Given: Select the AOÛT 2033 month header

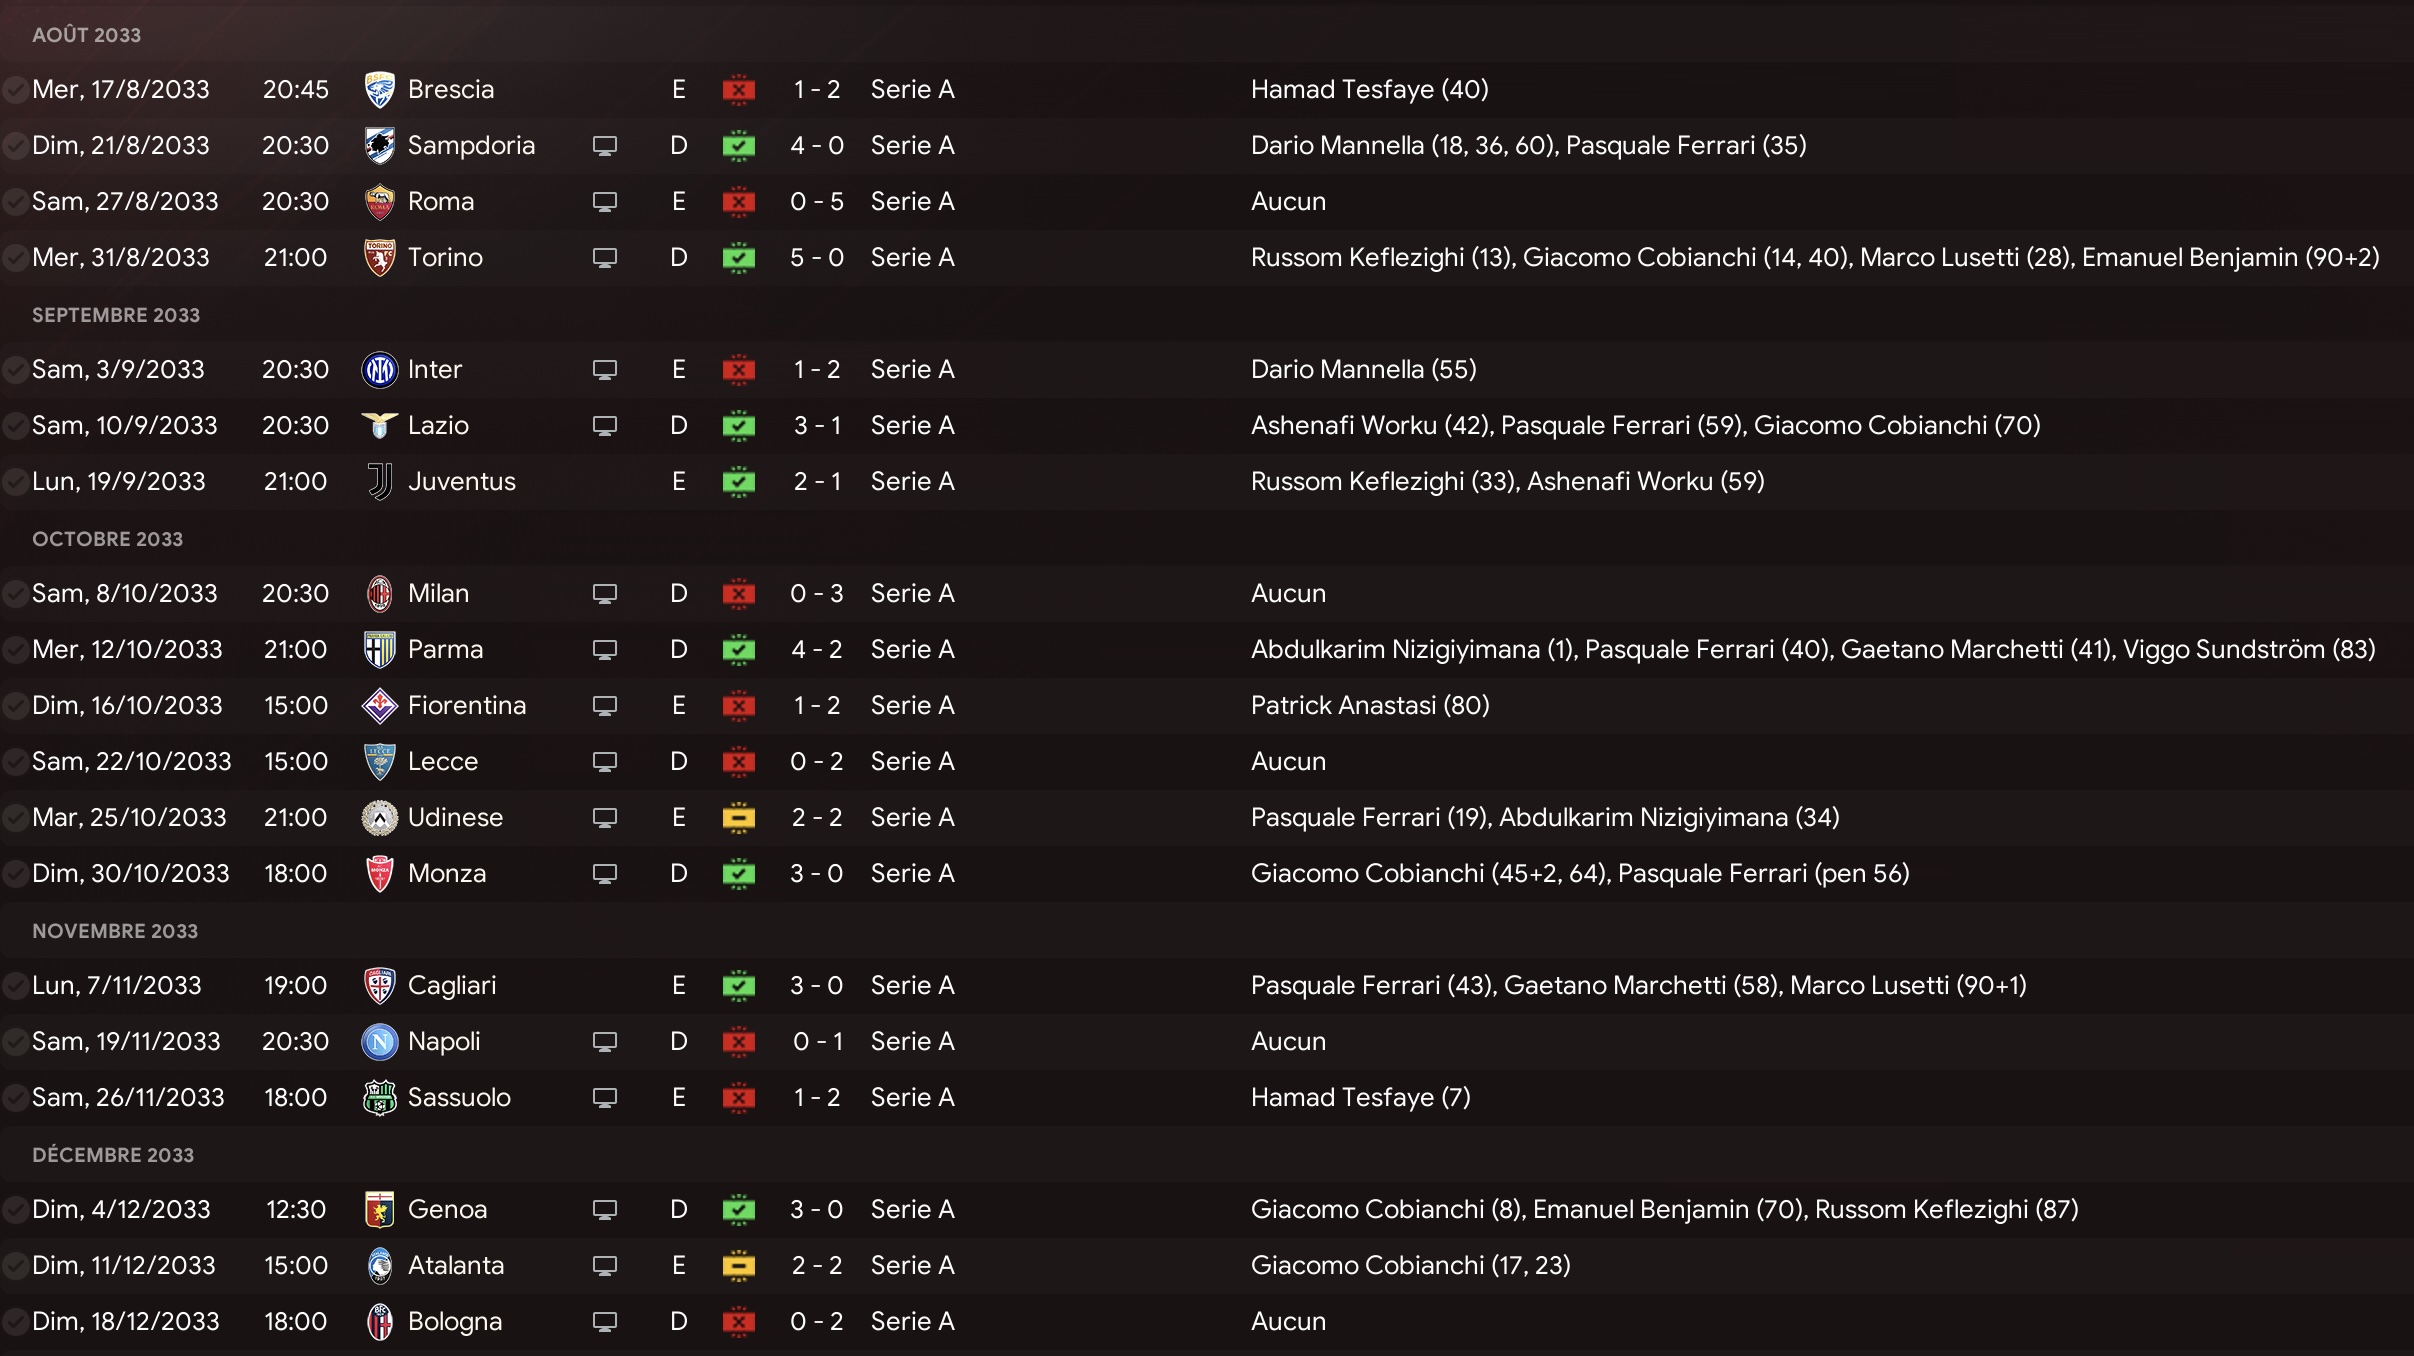Looking at the screenshot, I should pos(86,35).
